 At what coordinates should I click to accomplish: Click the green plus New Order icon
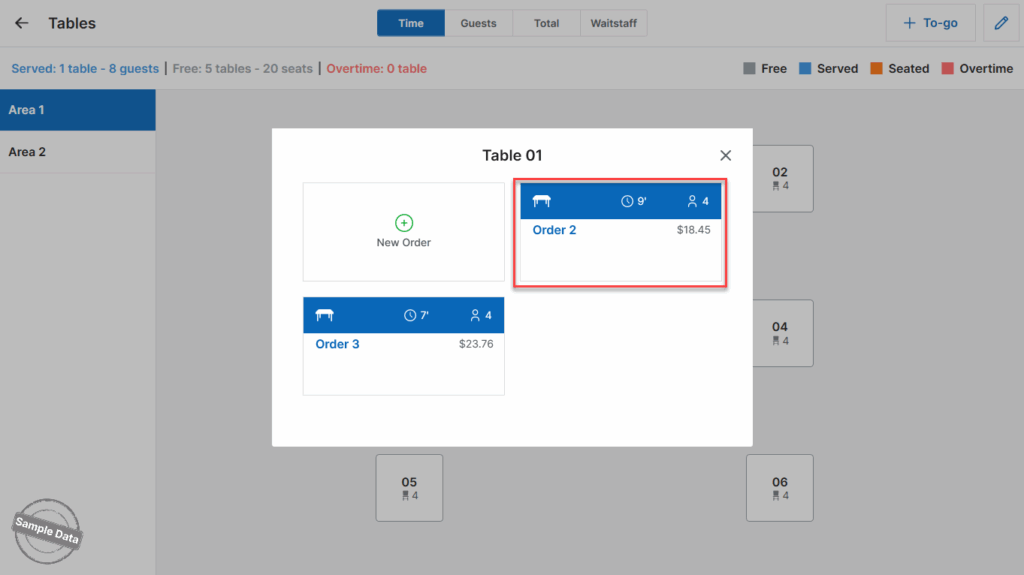404,223
